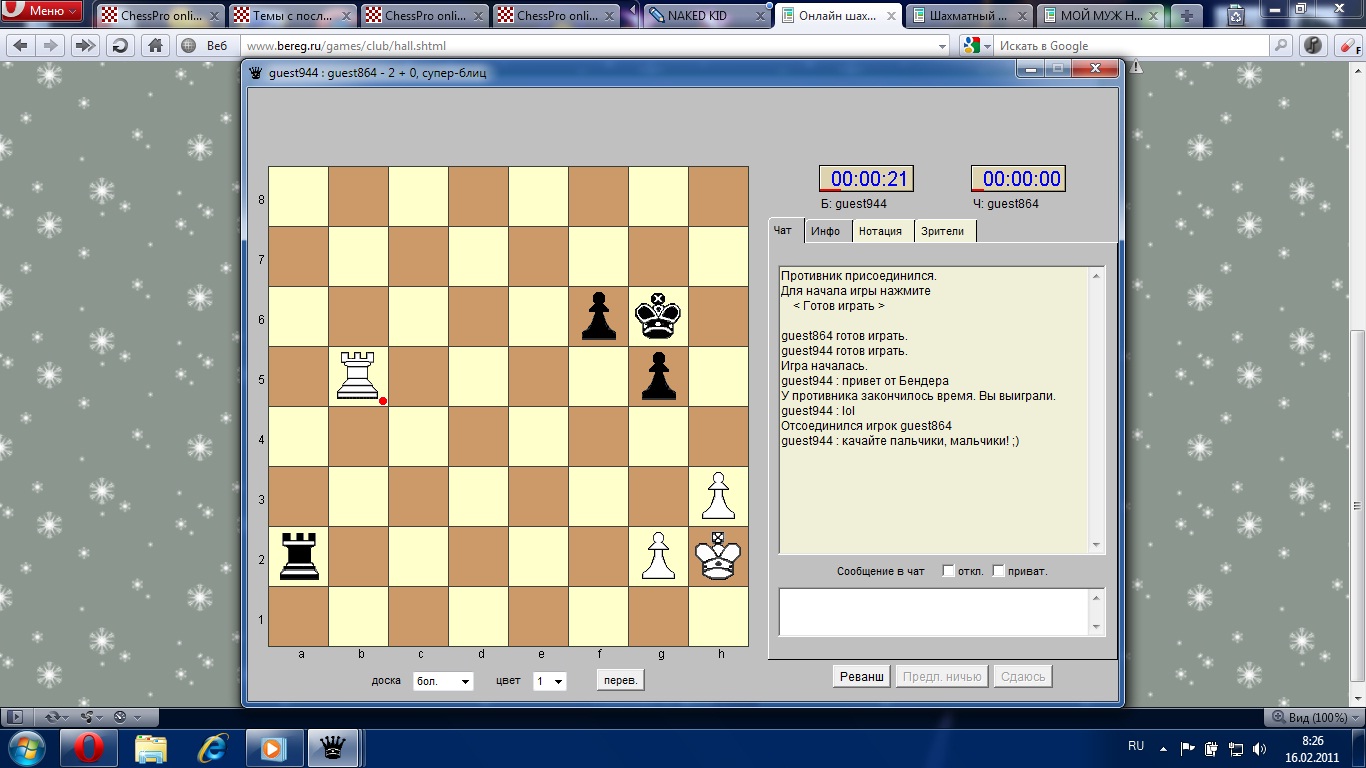
Task: Toggle the 'откл.' checkbox
Action: tap(949, 571)
